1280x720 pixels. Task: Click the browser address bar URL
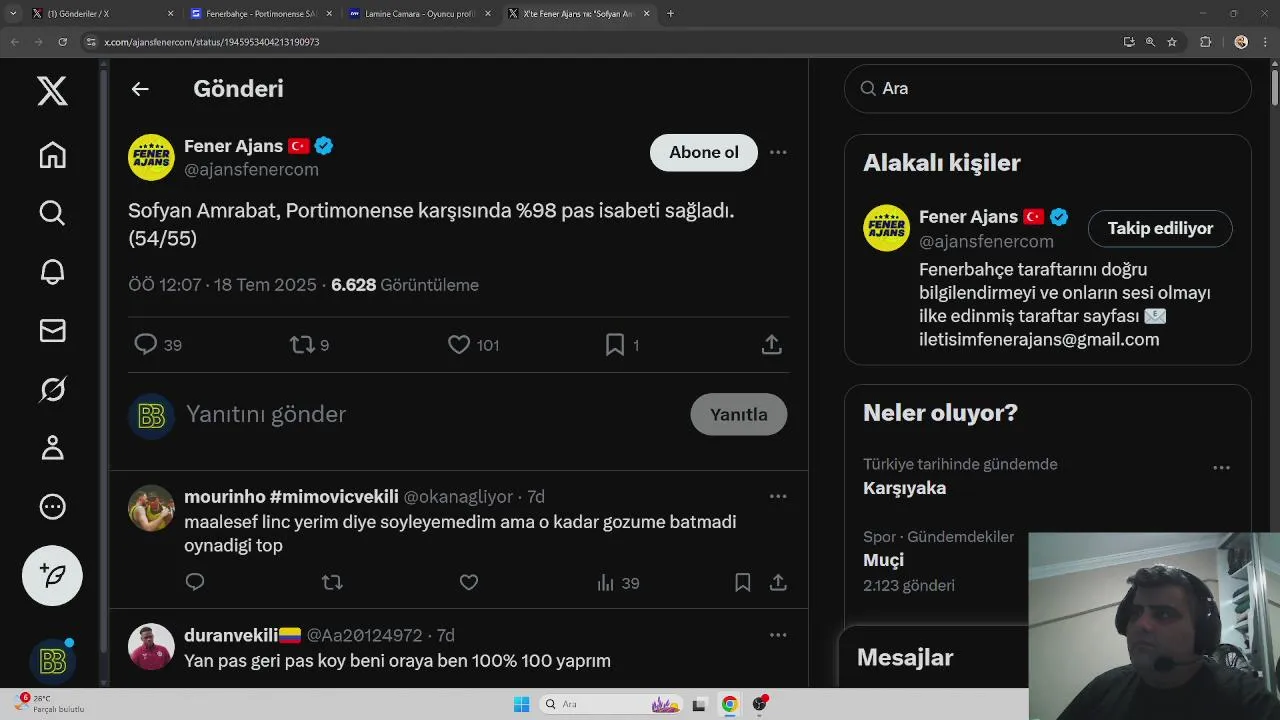point(212,42)
